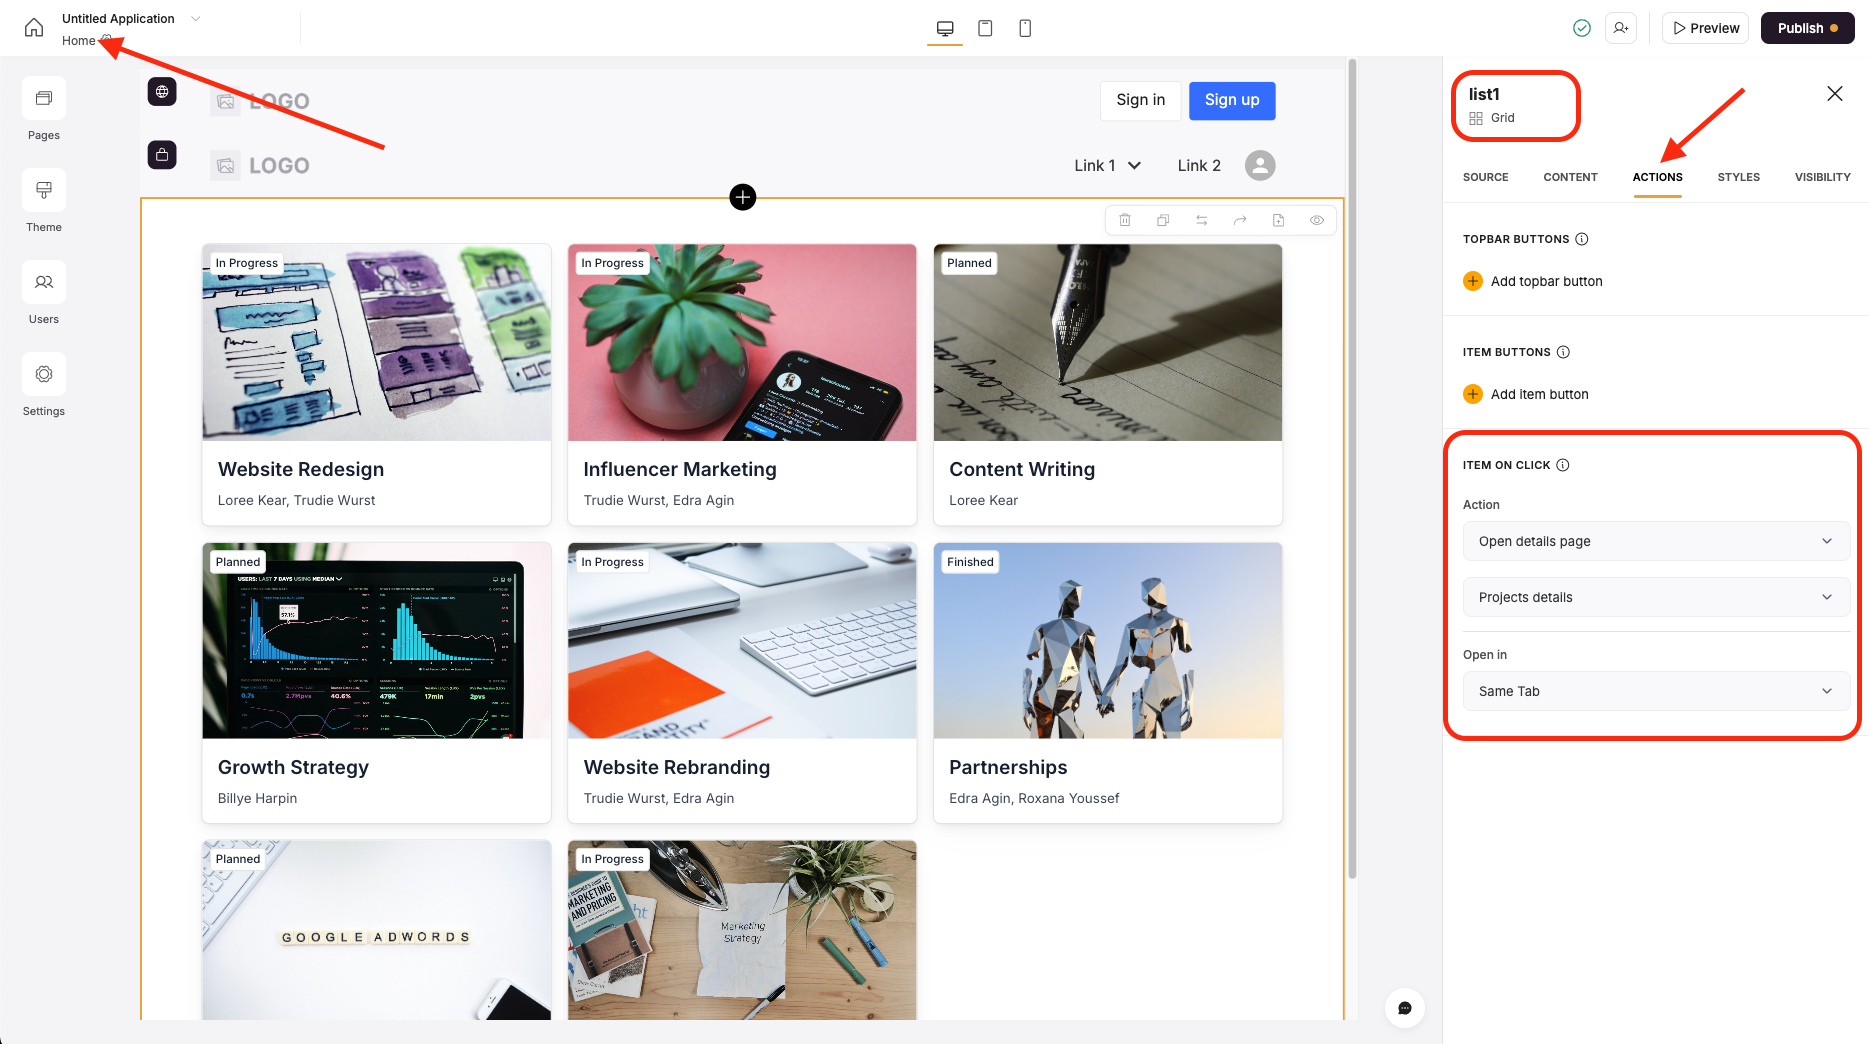1869x1044 pixels.
Task: Click the public navbar globe icon
Action: 162,92
